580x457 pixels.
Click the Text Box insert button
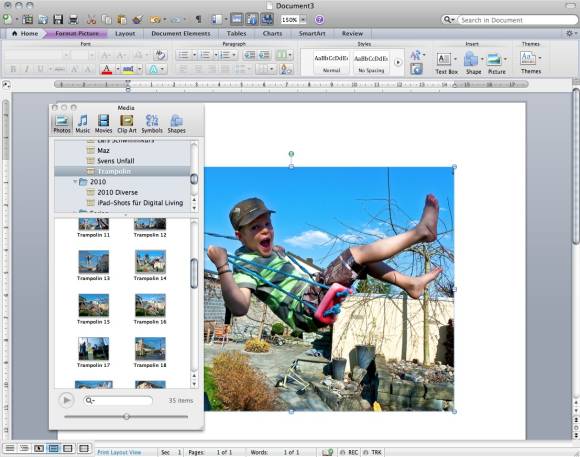[446, 63]
